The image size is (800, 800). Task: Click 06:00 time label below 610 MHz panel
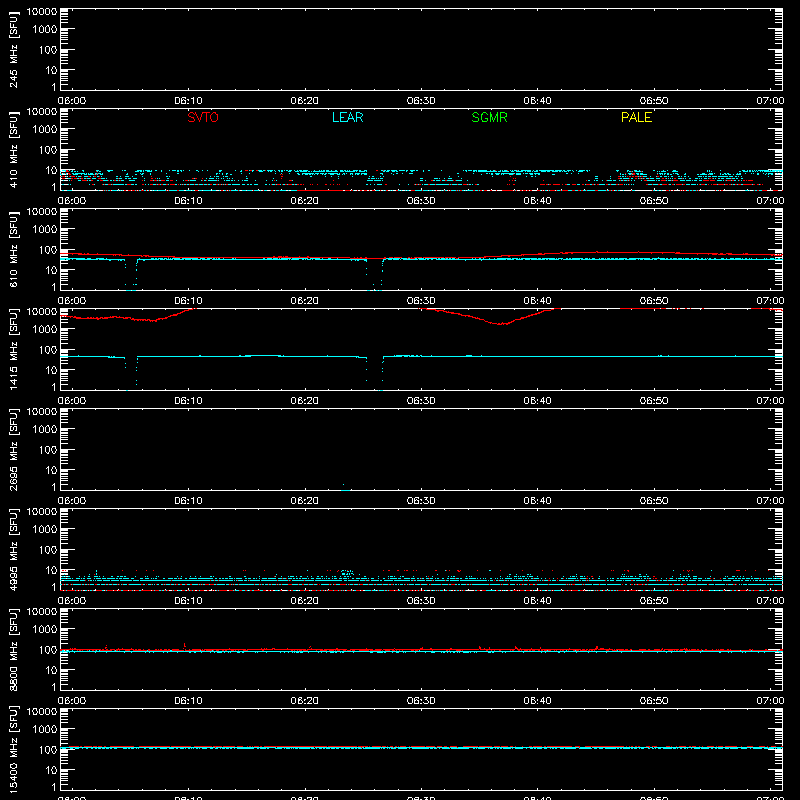pos(72,301)
